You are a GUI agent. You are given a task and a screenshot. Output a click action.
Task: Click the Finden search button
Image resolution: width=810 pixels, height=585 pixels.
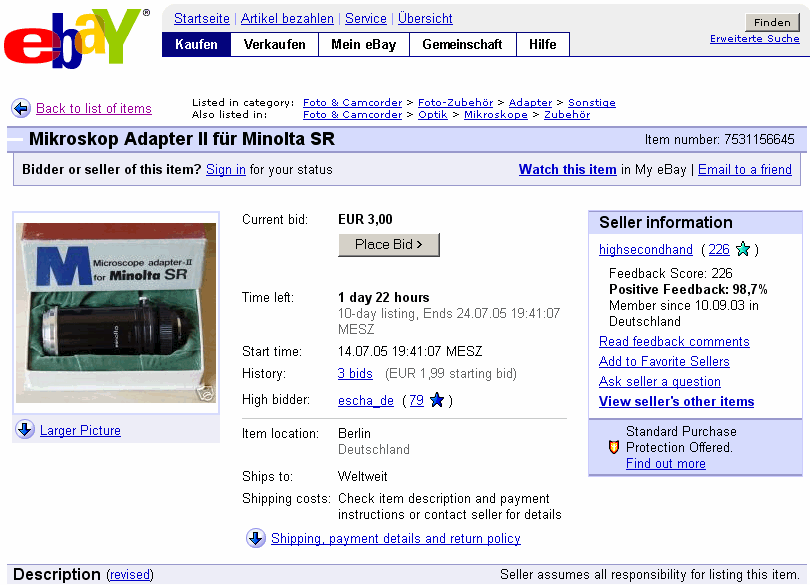click(x=772, y=22)
